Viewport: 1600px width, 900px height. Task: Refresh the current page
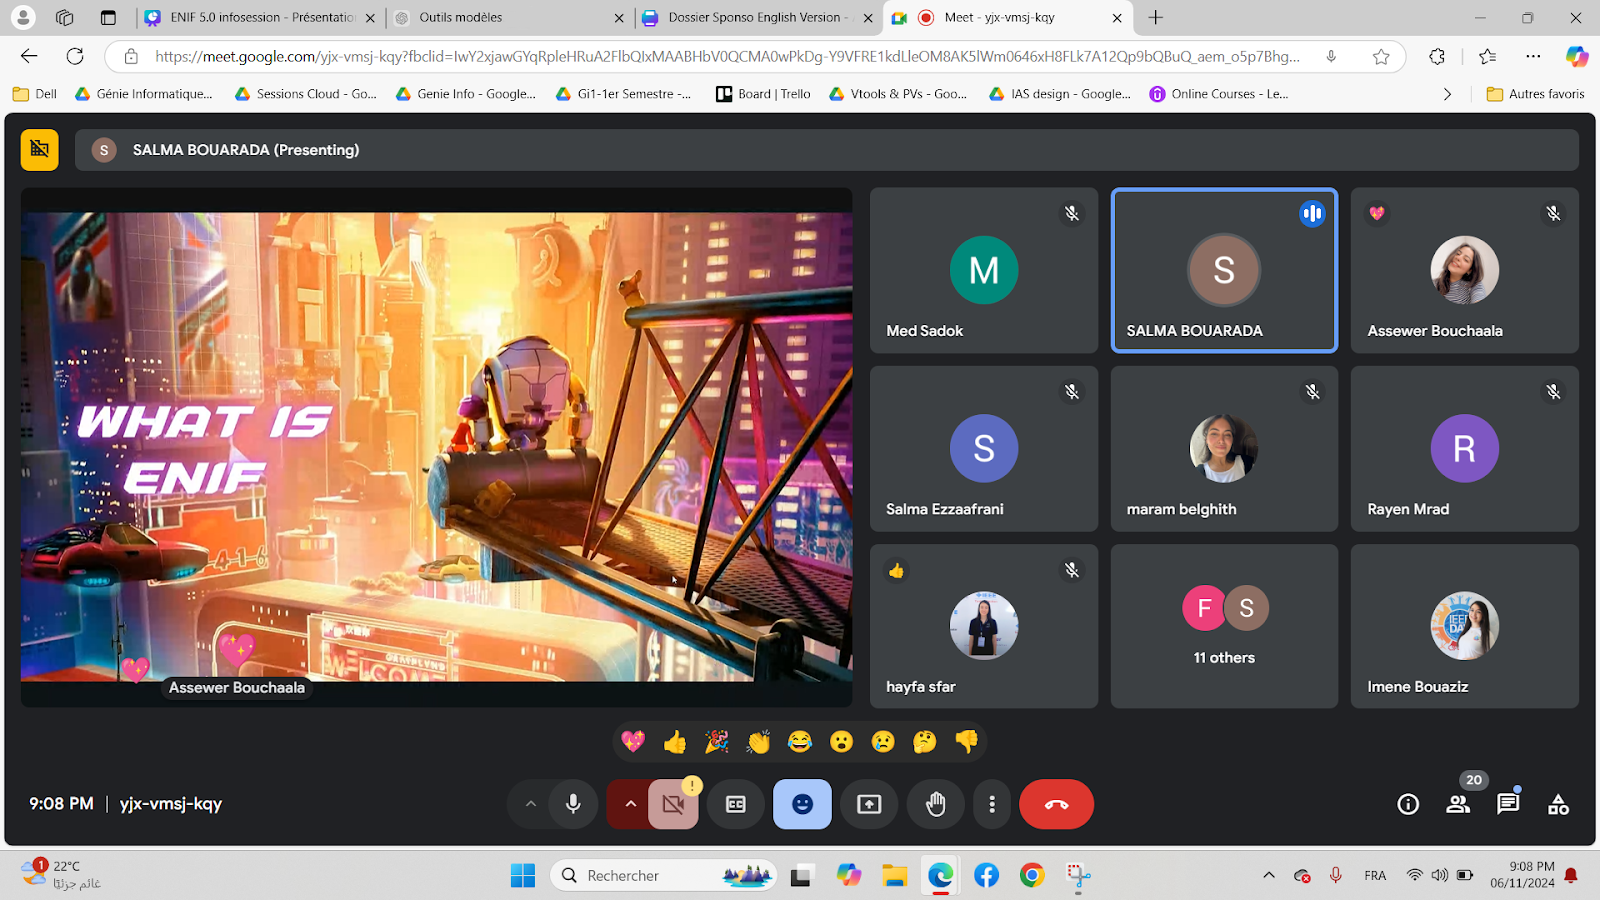tap(75, 56)
